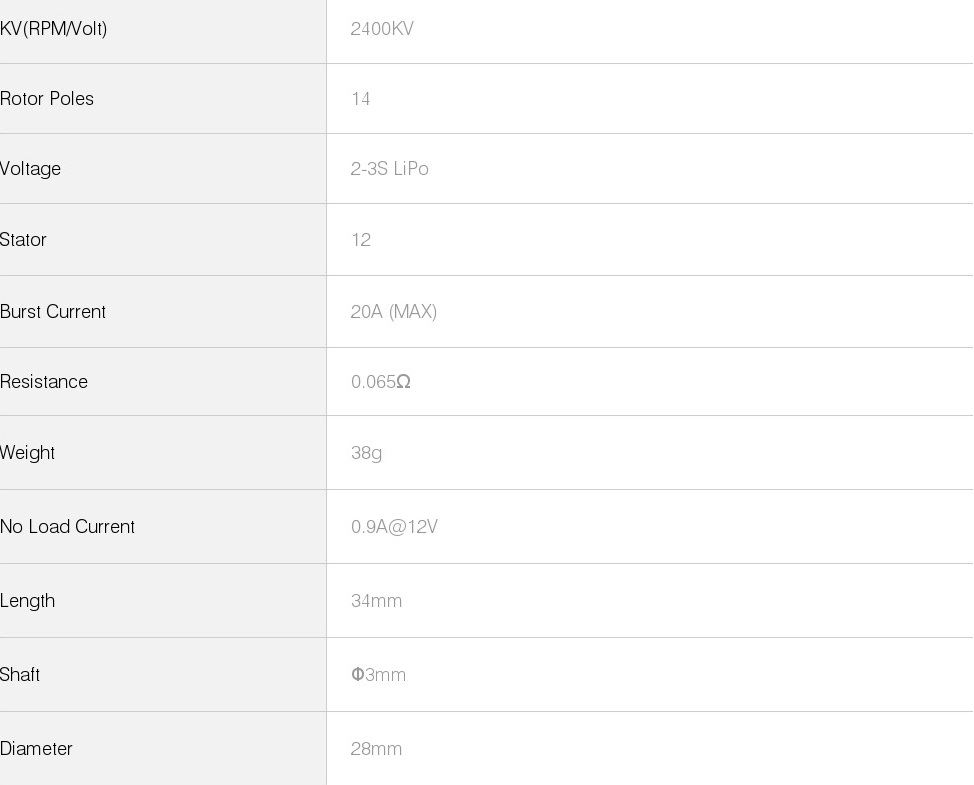The image size is (974, 785).
Task: Select the 0.065Ω resistance value
Action: (x=381, y=382)
